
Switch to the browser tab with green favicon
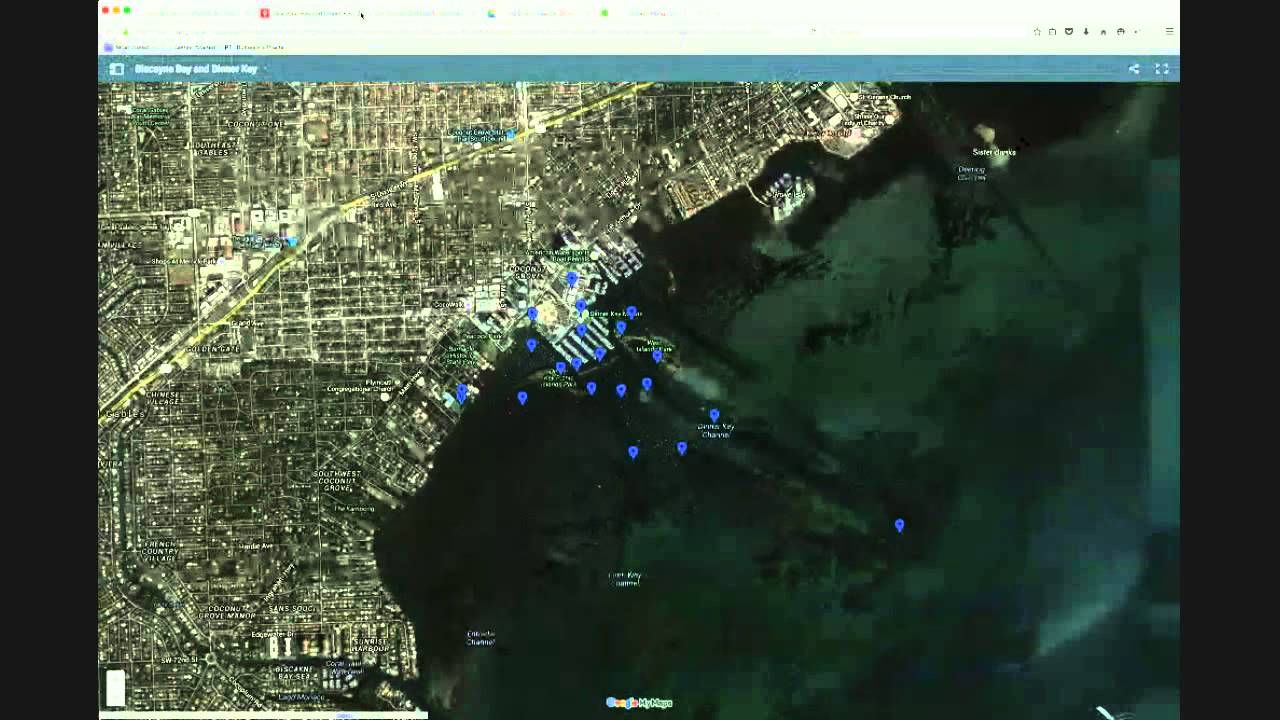coord(604,13)
